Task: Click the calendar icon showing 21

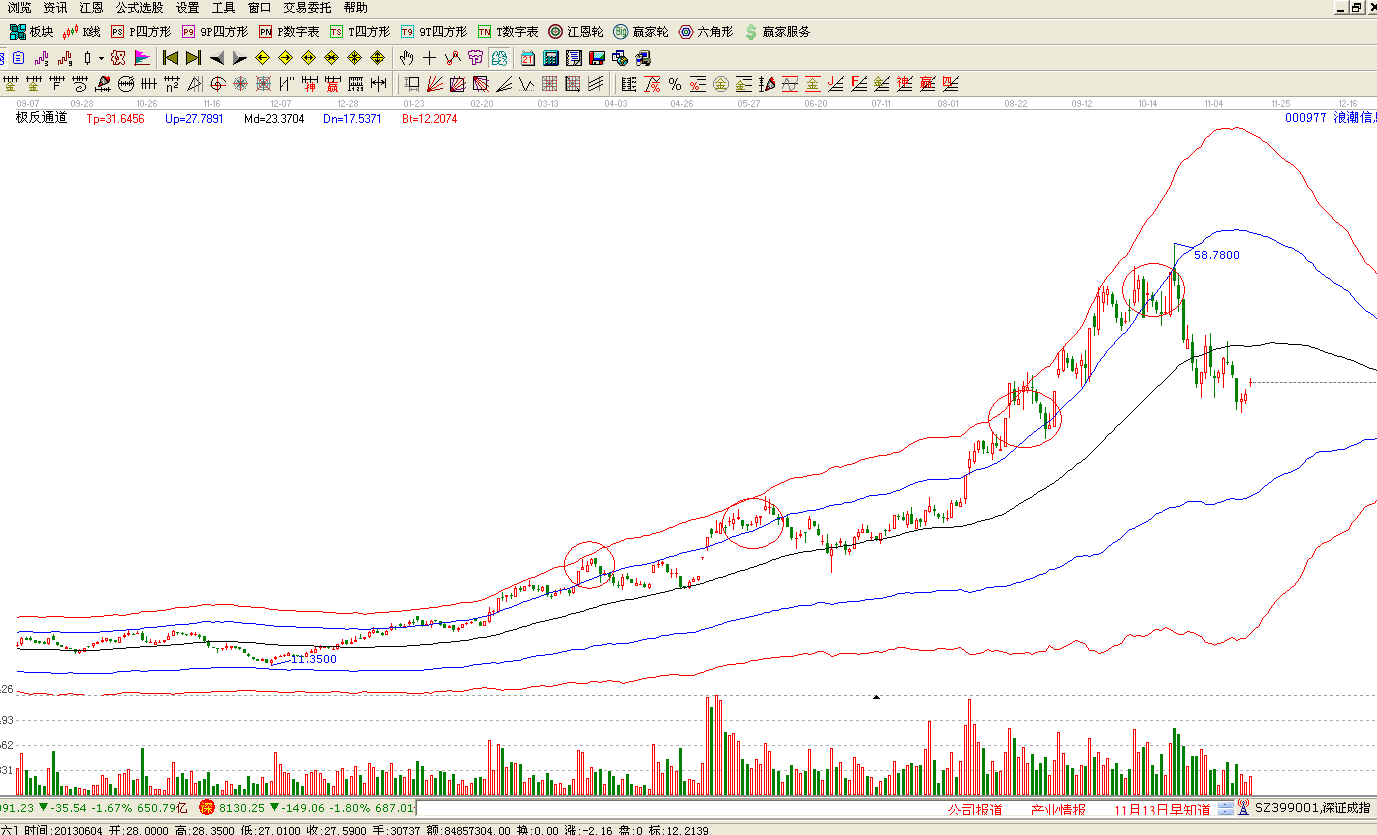Action: coord(527,58)
